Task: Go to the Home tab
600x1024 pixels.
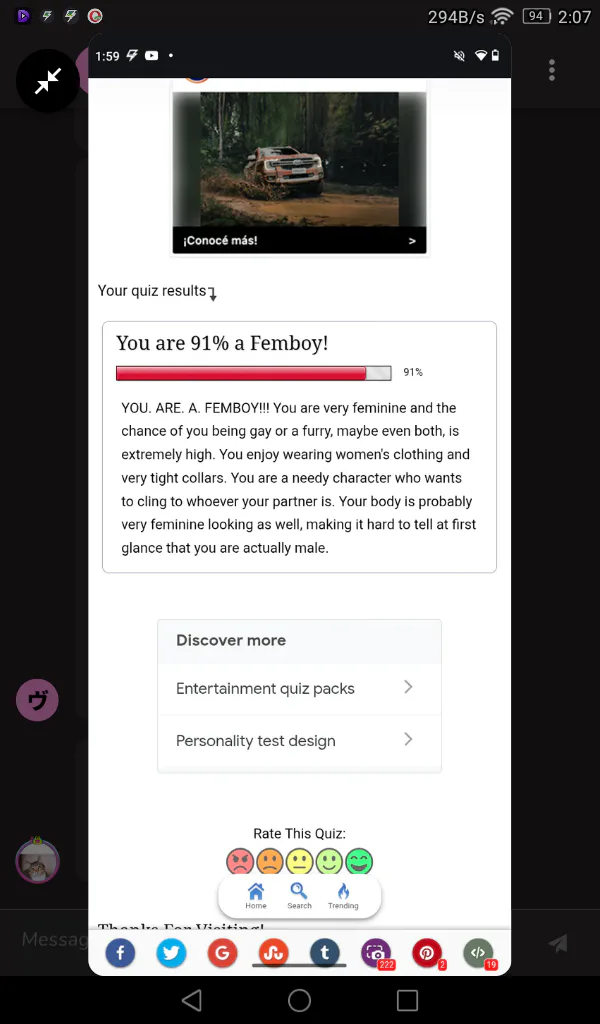Action: 256,895
